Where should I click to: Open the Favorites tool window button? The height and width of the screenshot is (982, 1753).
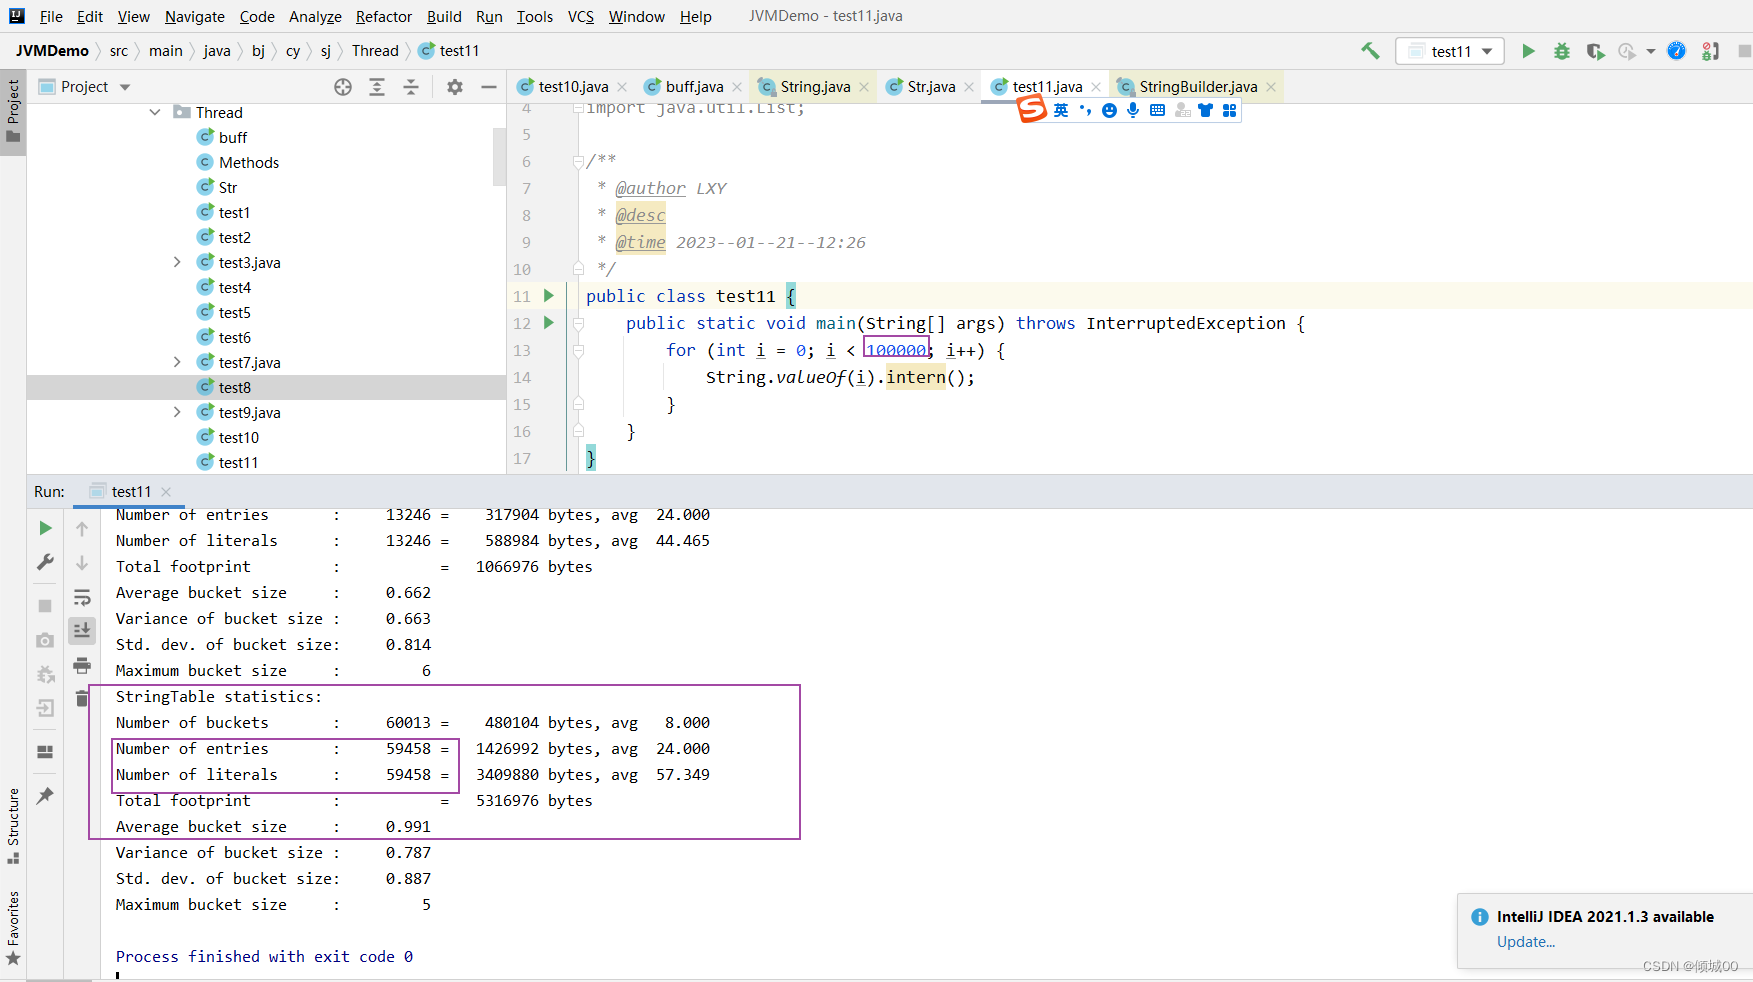click(13, 928)
